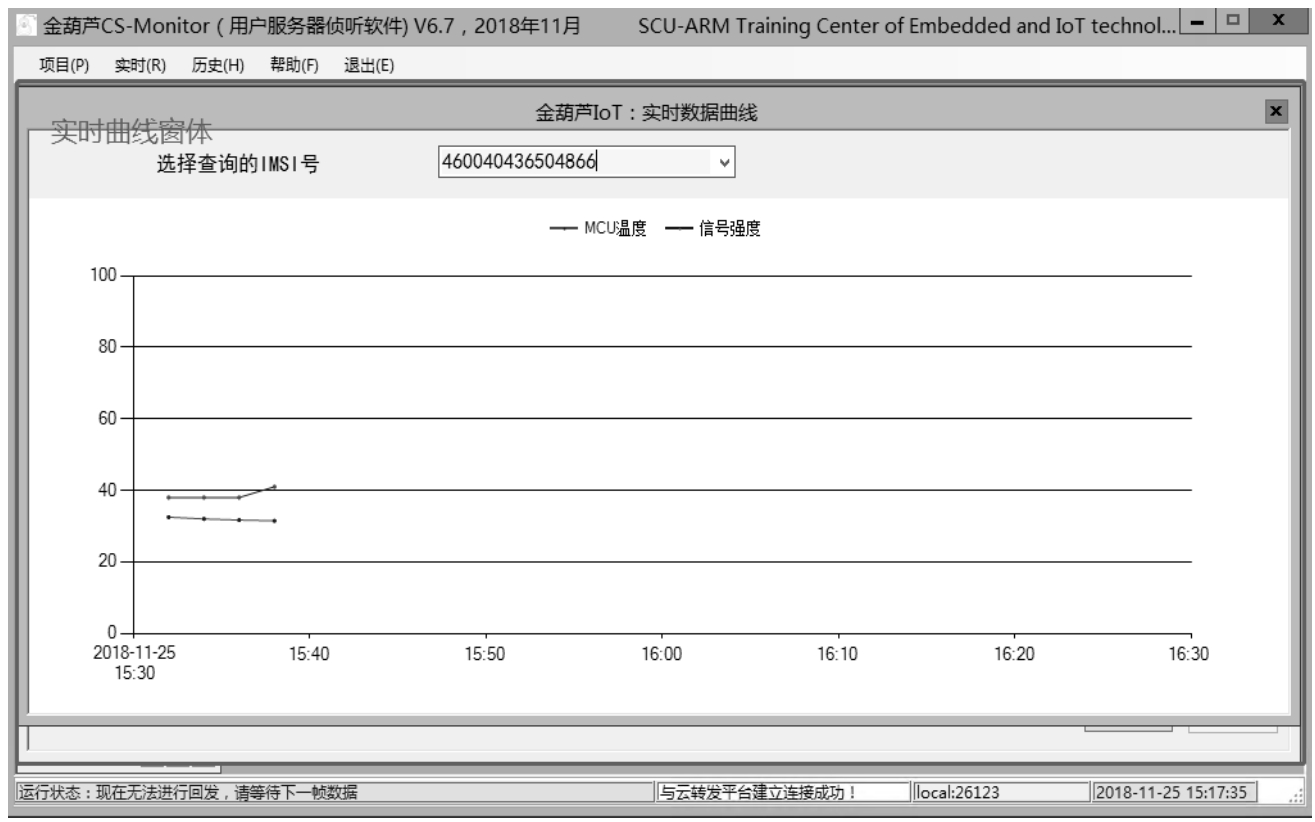Open the 实时(R) menu
This screenshot has width=1315, height=822.
[x=140, y=66]
